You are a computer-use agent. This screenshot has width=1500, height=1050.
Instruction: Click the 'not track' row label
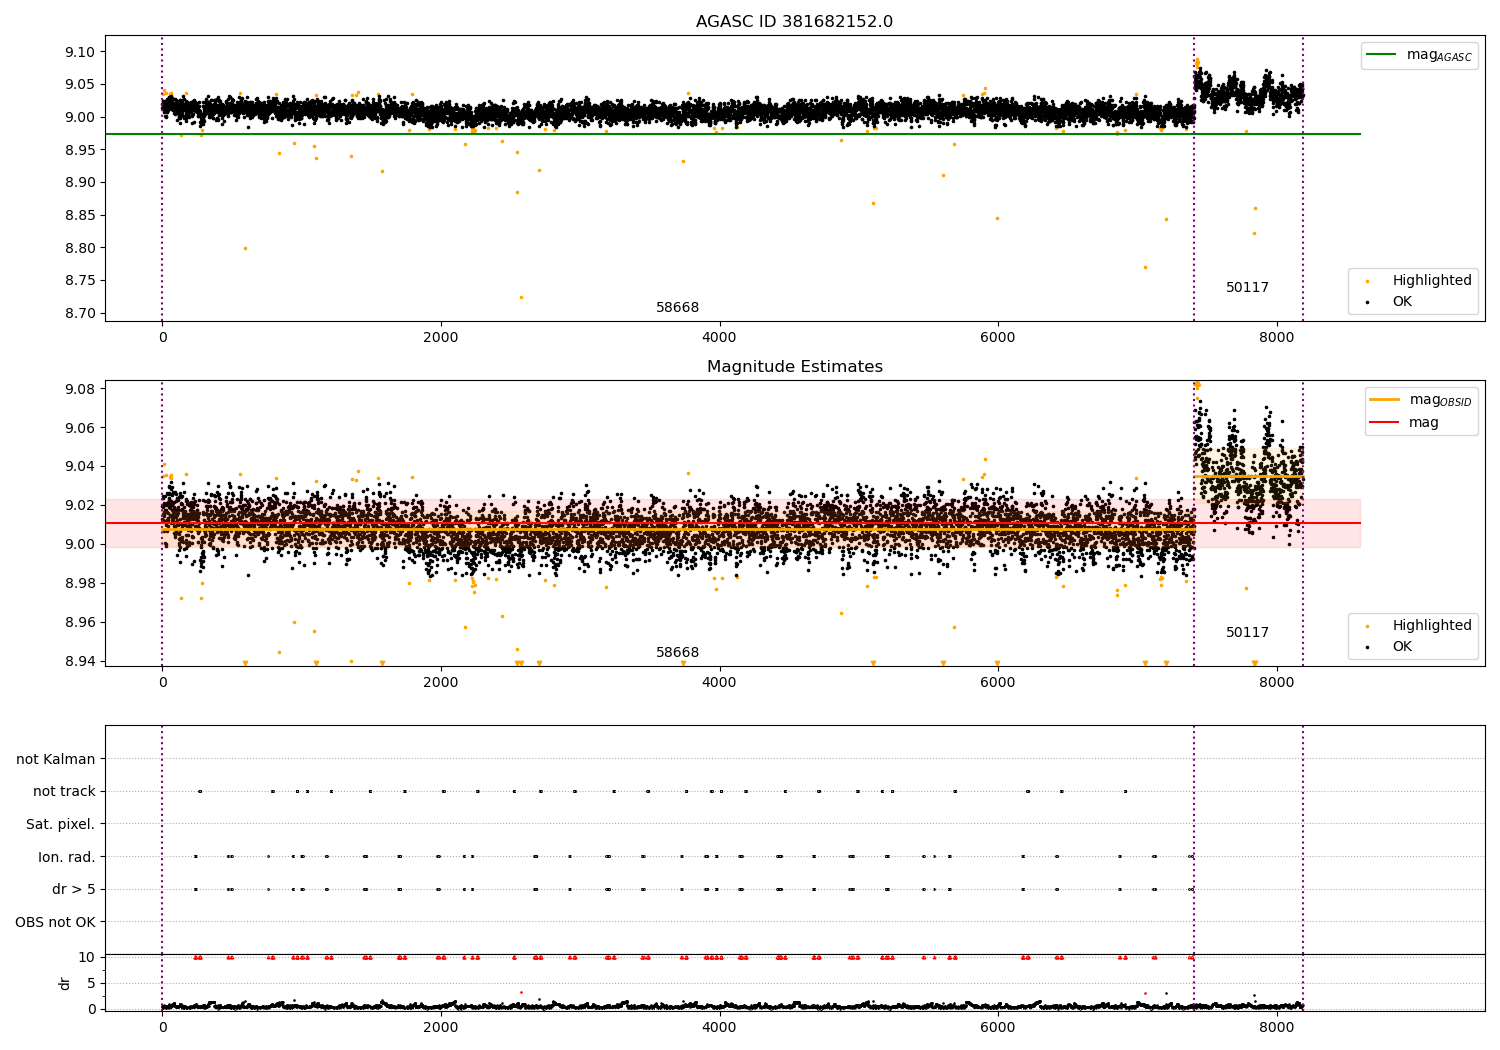tap(64, 791)
